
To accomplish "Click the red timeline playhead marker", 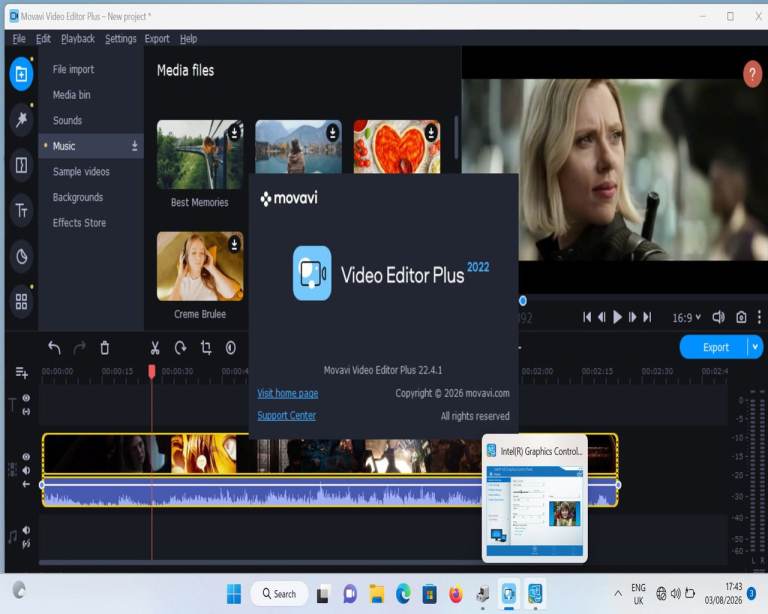I will [152, 372].
